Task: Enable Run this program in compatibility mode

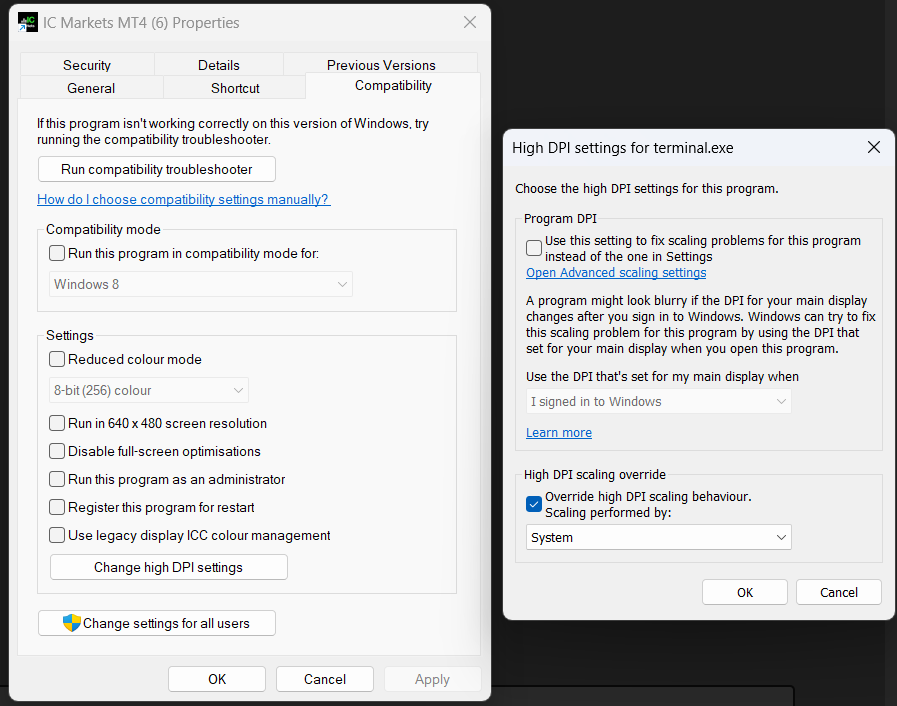Action: point(57,253)
